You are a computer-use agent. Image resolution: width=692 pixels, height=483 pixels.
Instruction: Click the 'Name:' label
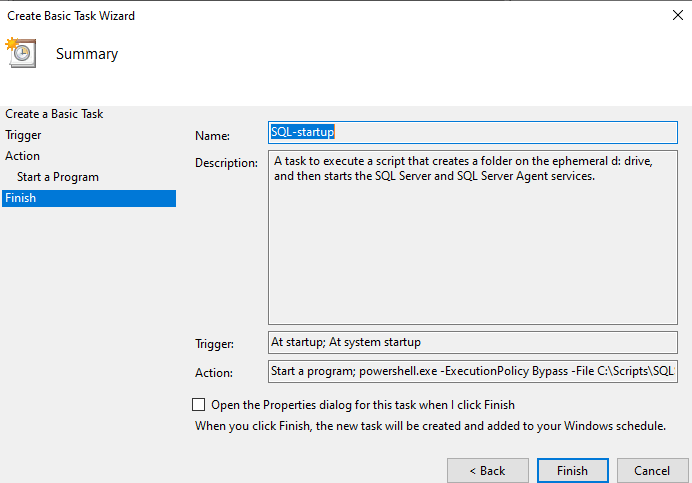pos(212,136)
